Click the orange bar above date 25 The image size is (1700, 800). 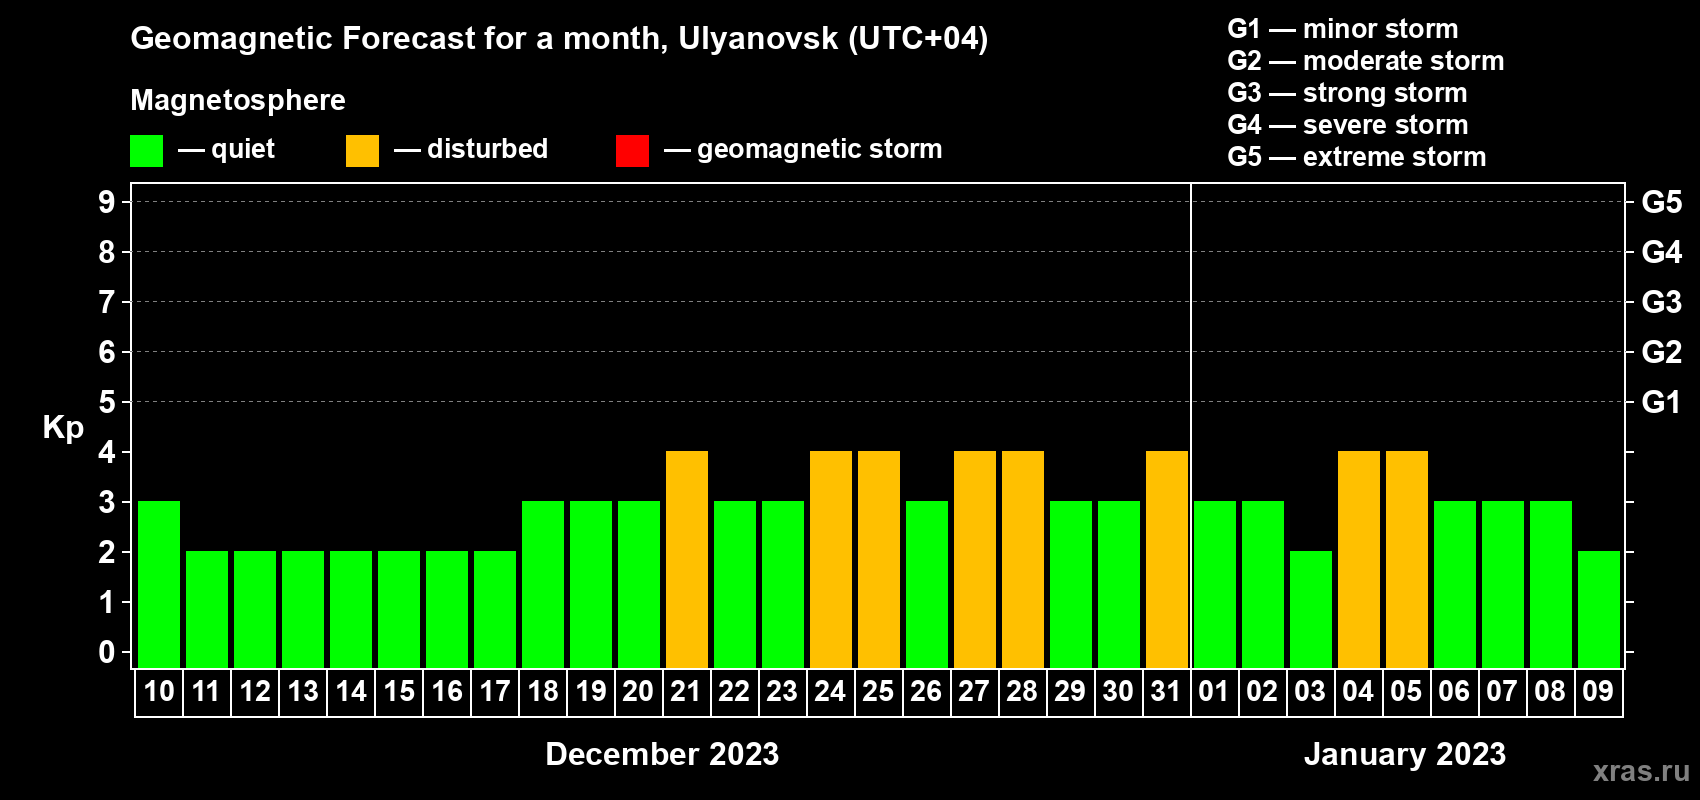(x=879, y=559)
